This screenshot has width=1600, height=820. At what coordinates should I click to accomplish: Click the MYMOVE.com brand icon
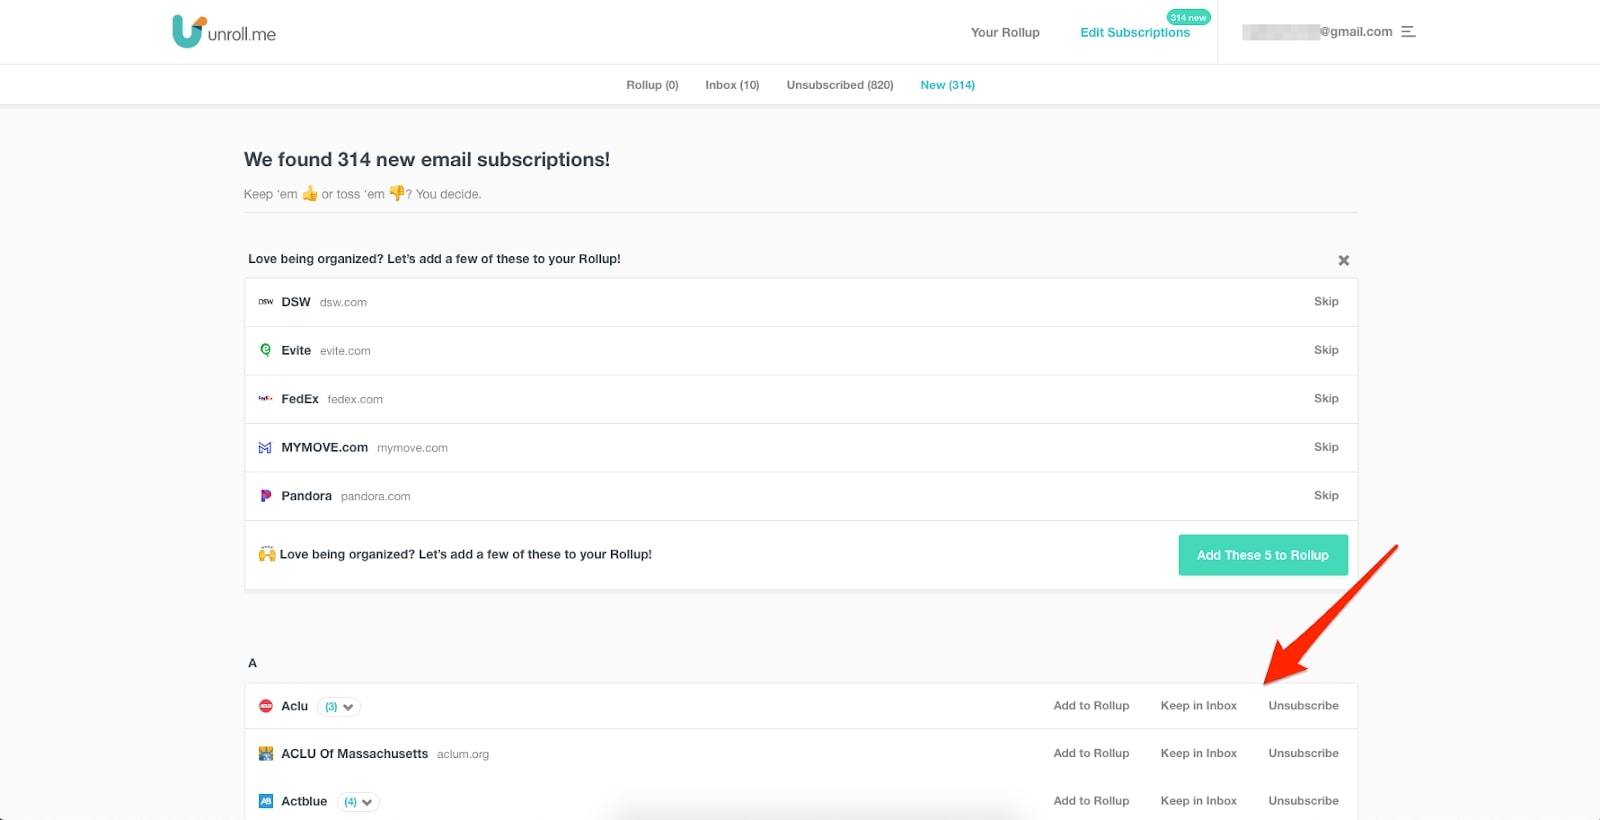pyautogui.click(x=265, y=448)
